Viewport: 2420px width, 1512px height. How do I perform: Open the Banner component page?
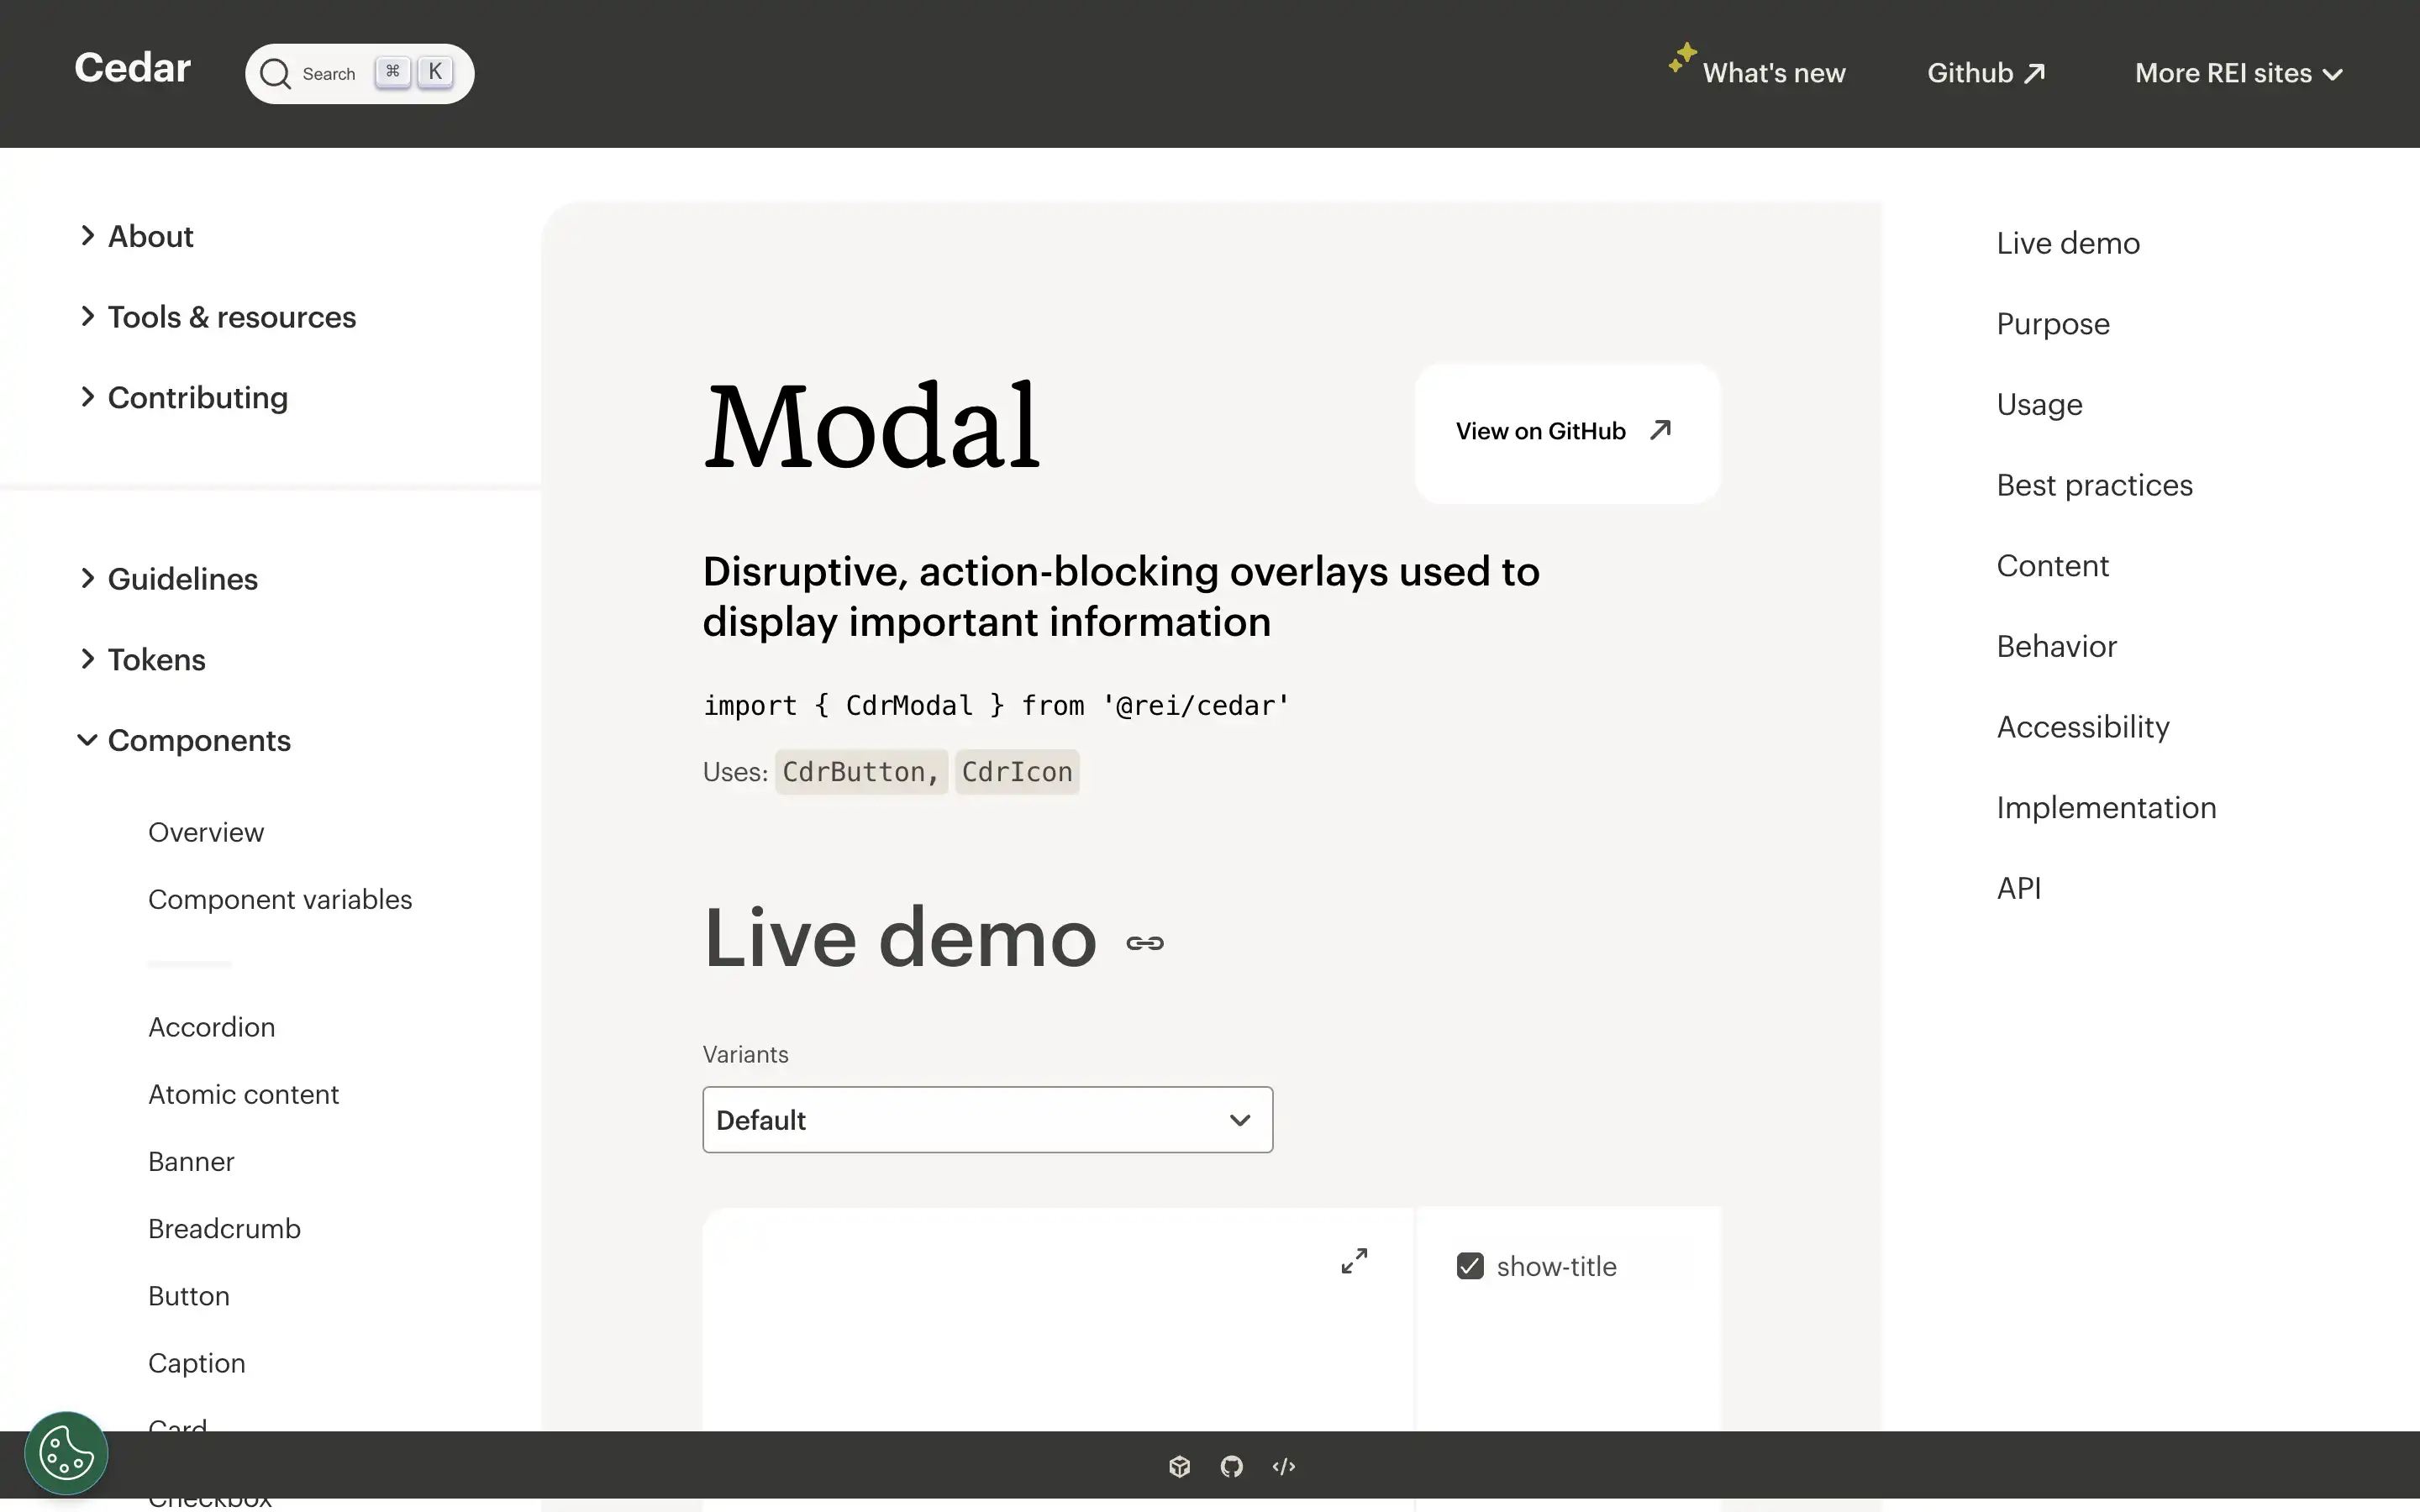coord(191,1161)
